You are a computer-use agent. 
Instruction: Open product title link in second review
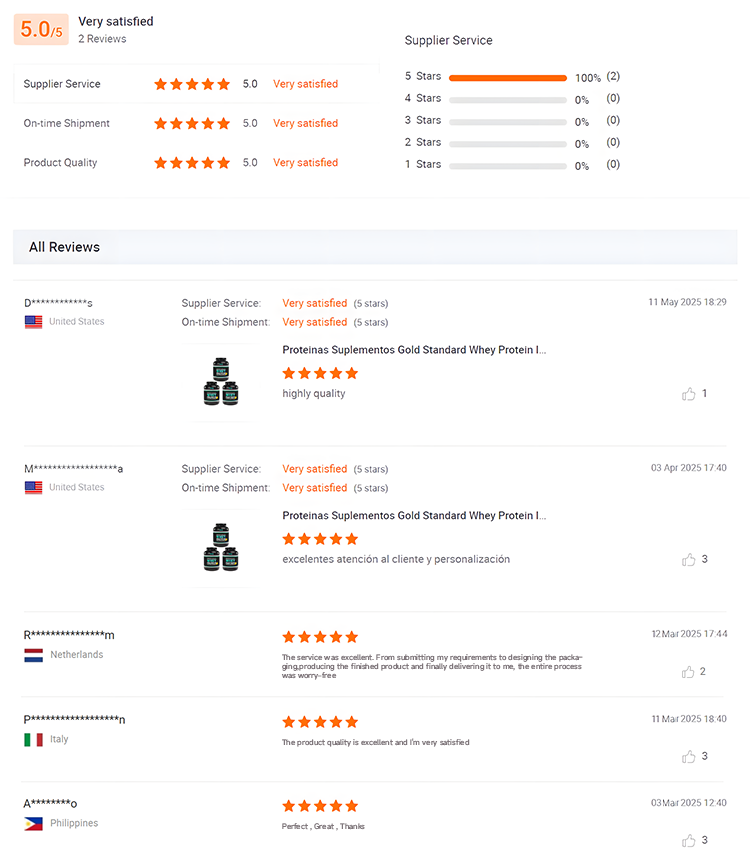pos(414,516)
